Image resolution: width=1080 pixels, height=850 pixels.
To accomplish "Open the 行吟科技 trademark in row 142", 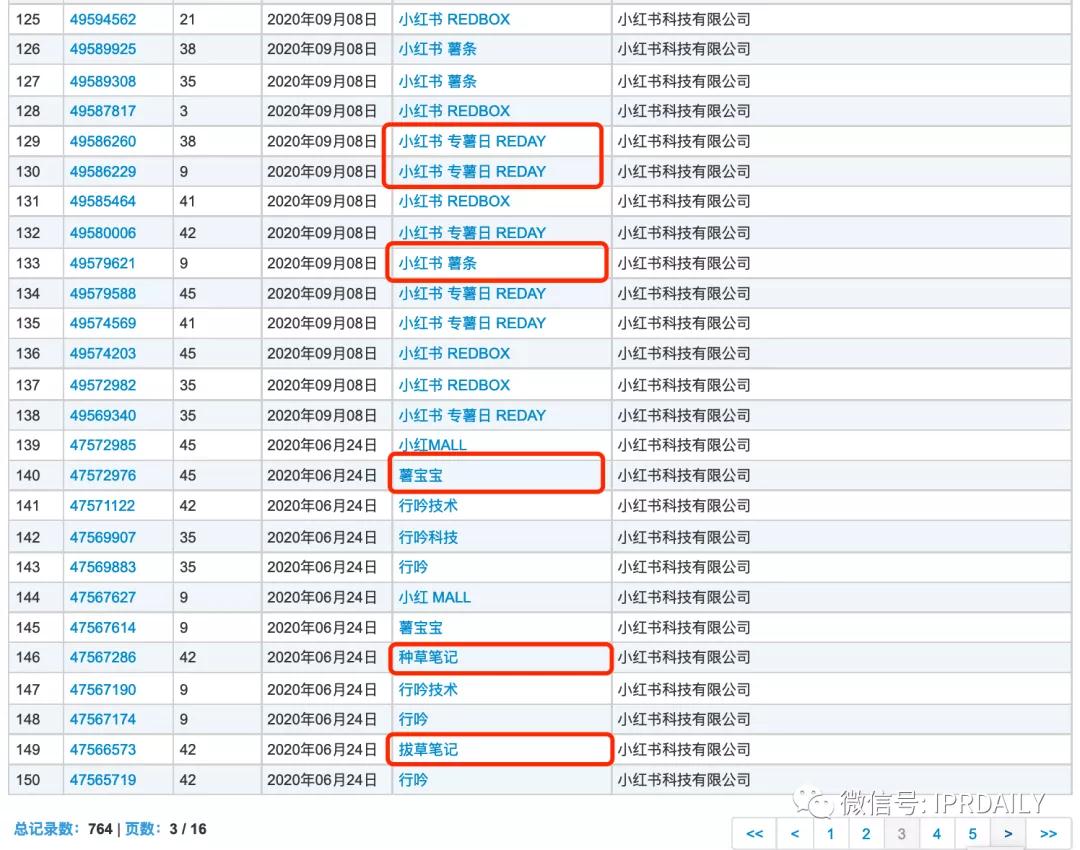I will coord(428,537).
